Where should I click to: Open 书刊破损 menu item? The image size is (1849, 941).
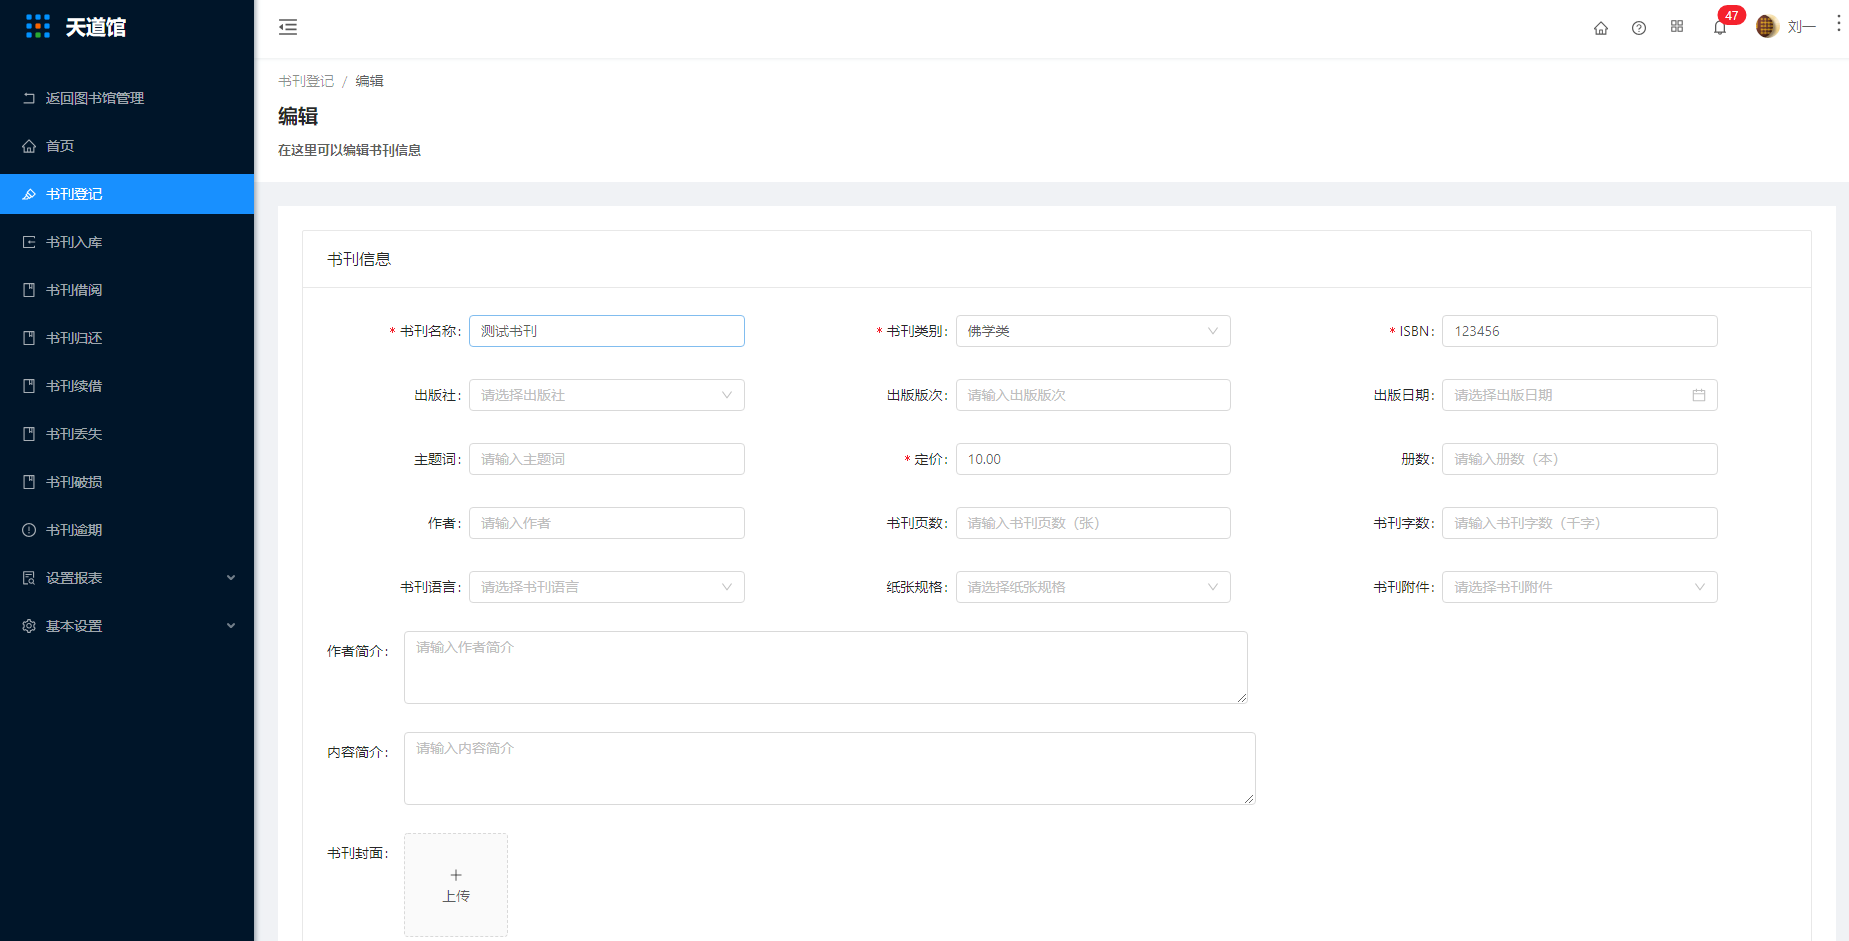[127, 482]
